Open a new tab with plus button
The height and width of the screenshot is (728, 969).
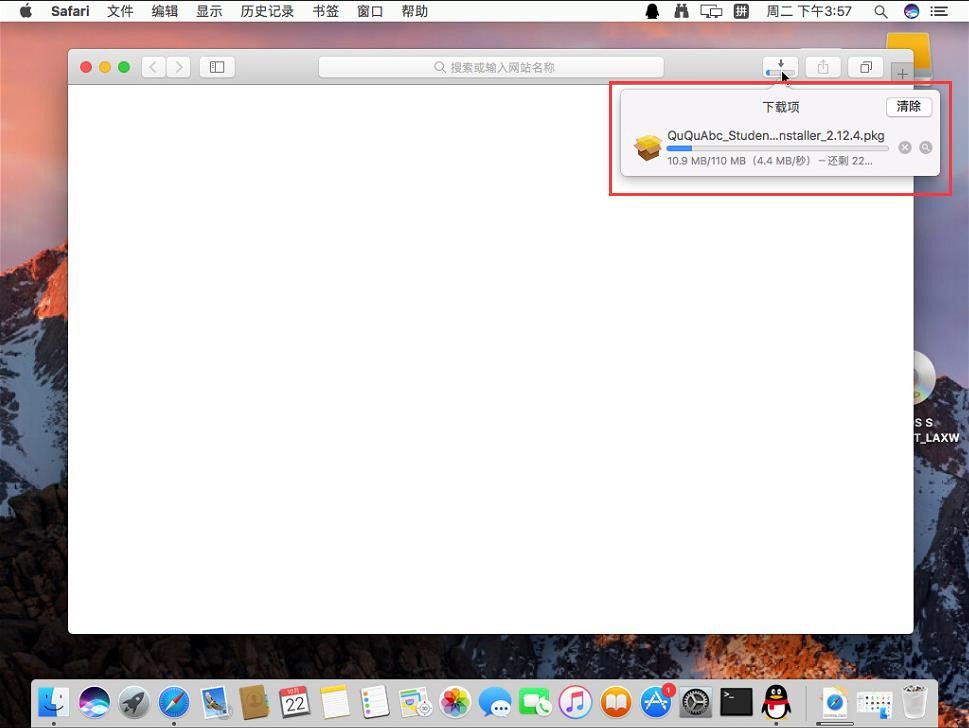point(901,74)
